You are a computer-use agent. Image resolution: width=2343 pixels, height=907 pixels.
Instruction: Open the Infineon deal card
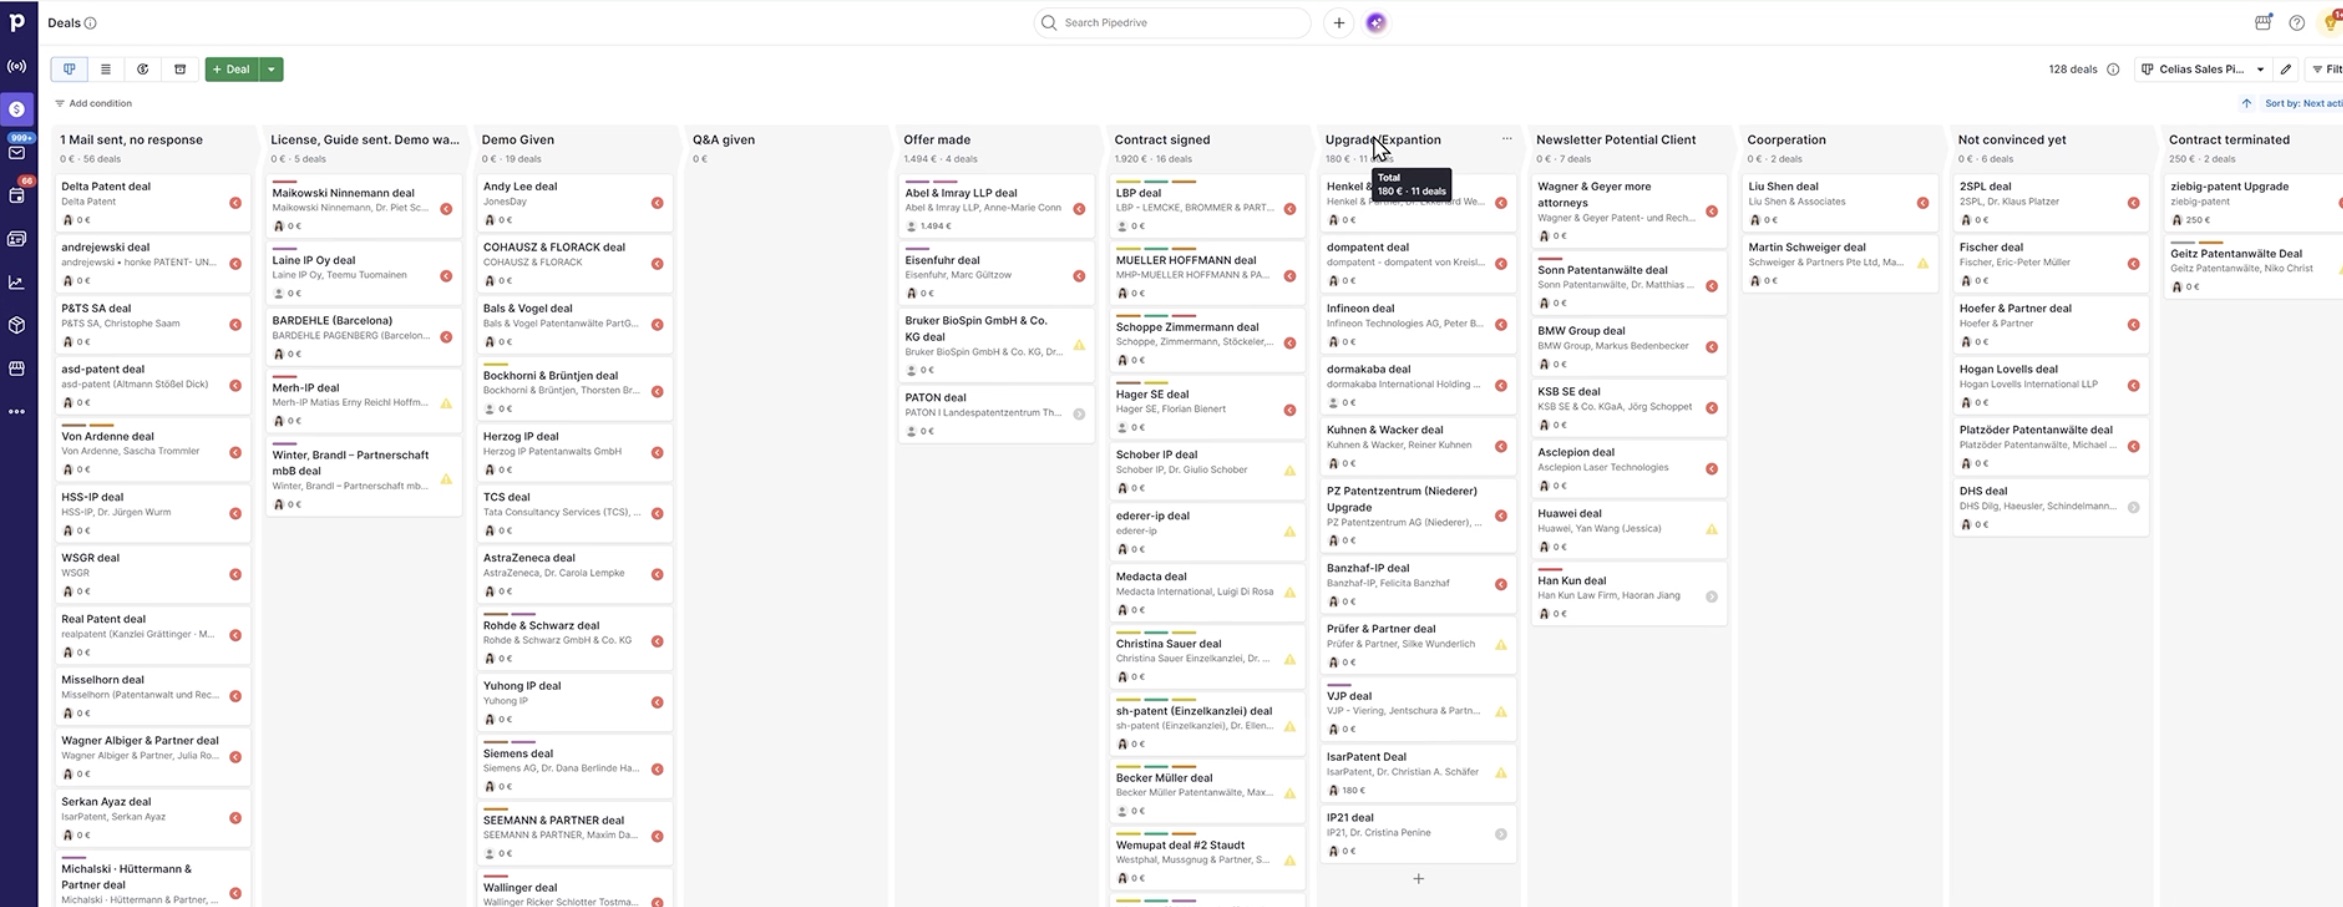coord(1417,324)
